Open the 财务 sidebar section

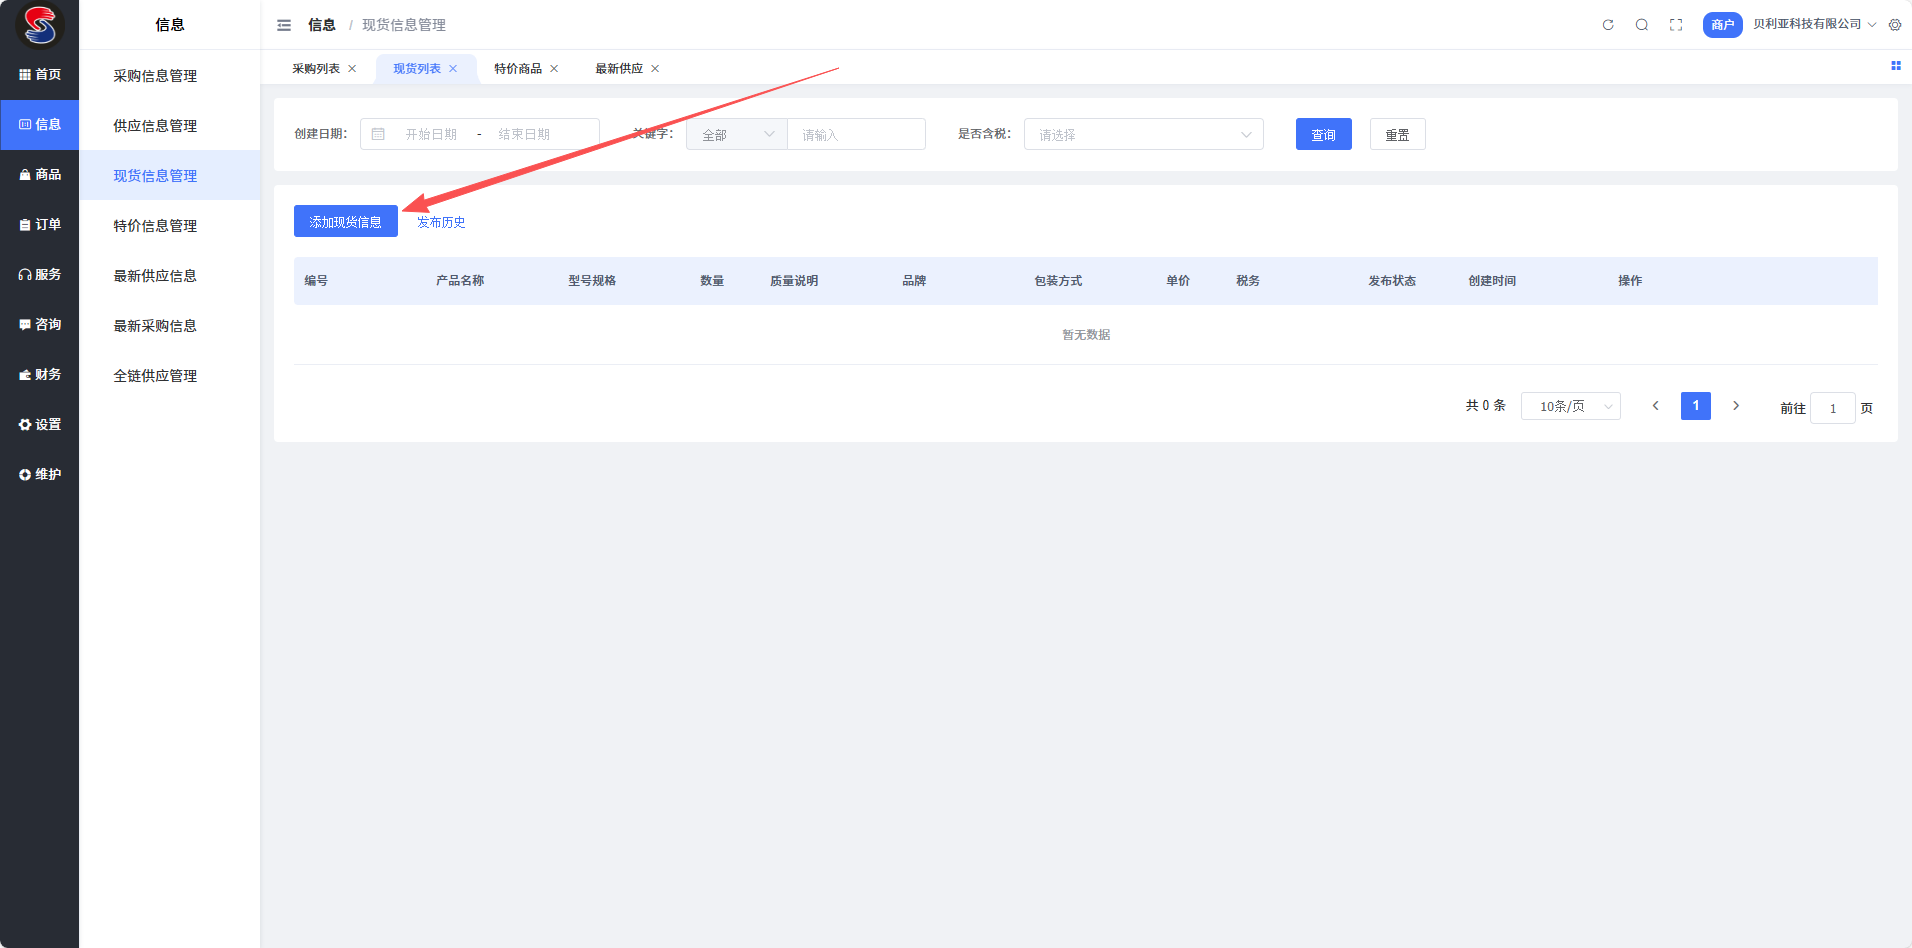(40, 375)
